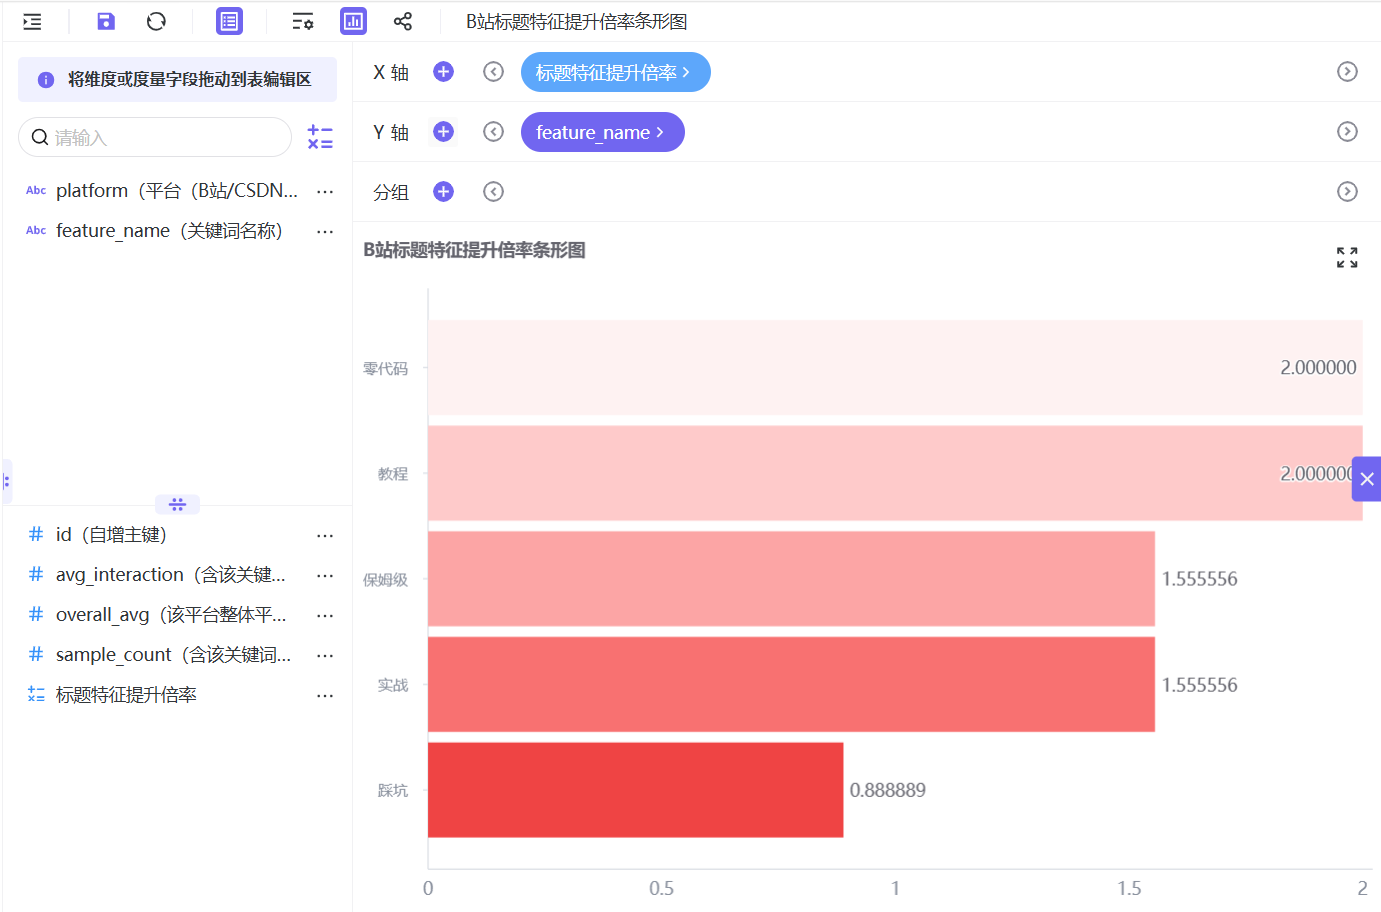Collapse the sidebar menu icon
This screenshot has height=912, width=1381.
(x=32, y=22)
